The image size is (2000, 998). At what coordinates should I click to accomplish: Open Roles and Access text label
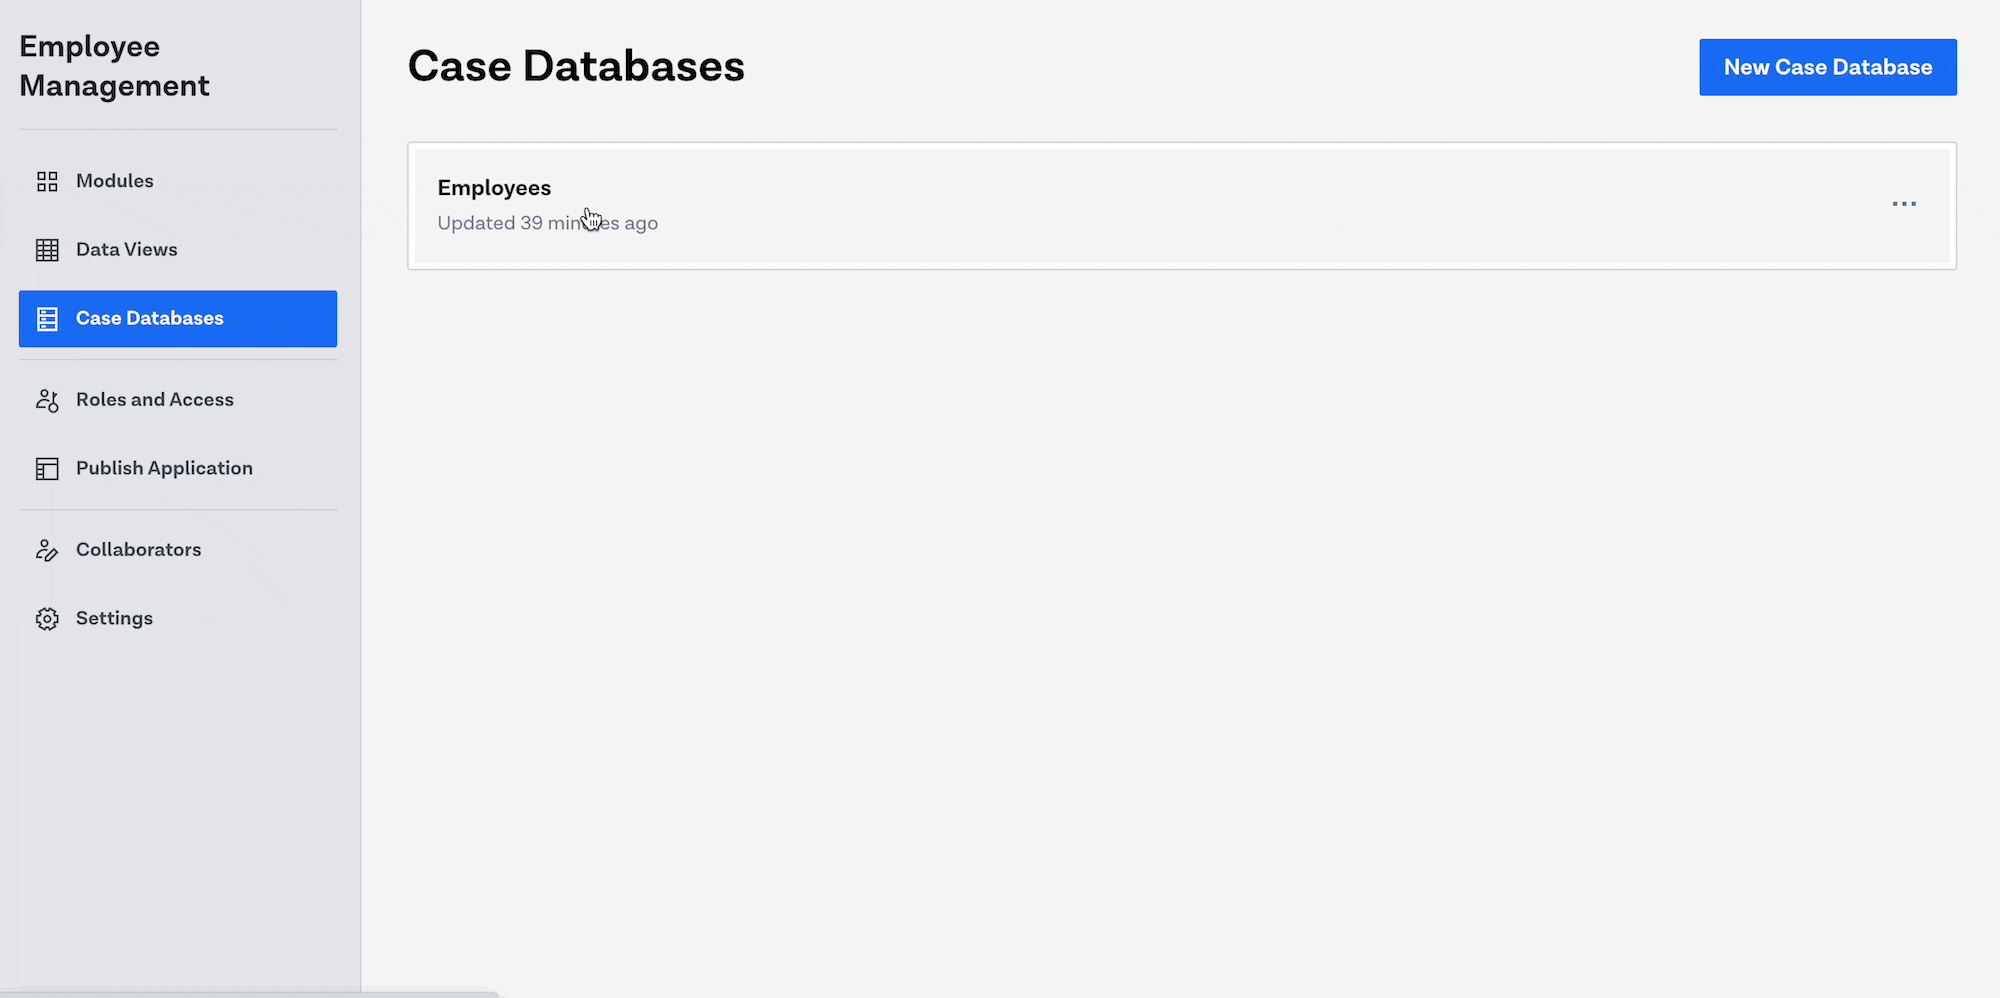155,400
